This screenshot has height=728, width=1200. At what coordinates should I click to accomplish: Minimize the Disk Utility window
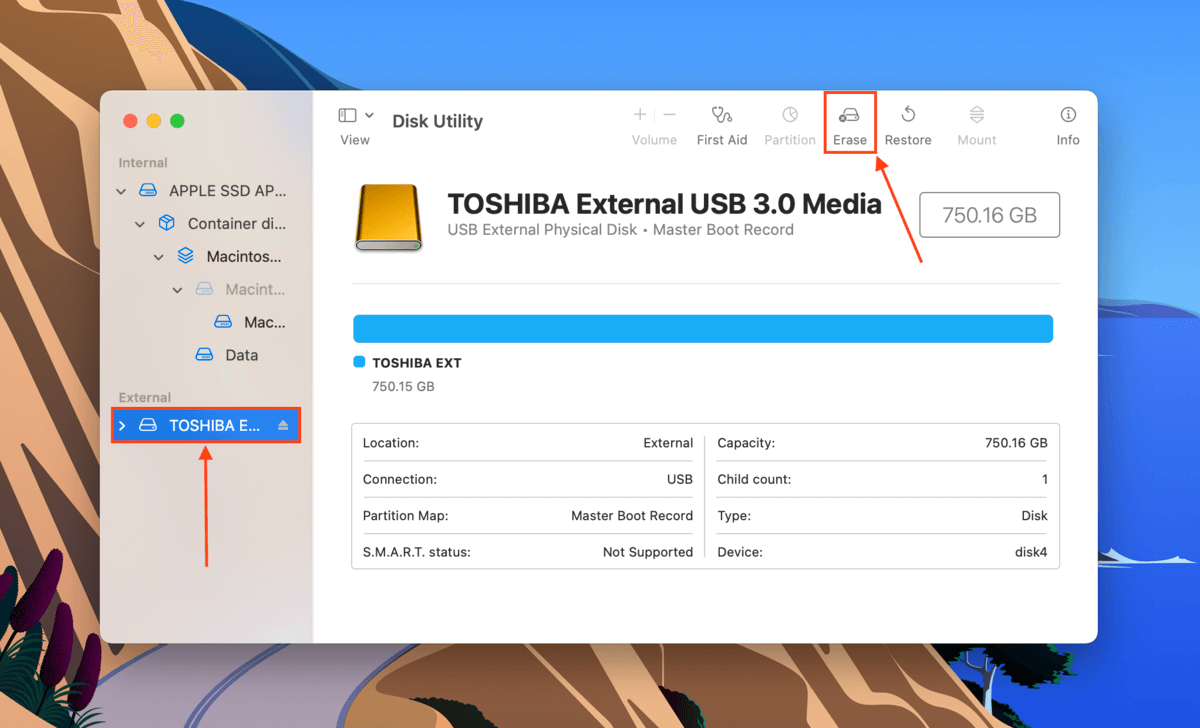(154, 121)
